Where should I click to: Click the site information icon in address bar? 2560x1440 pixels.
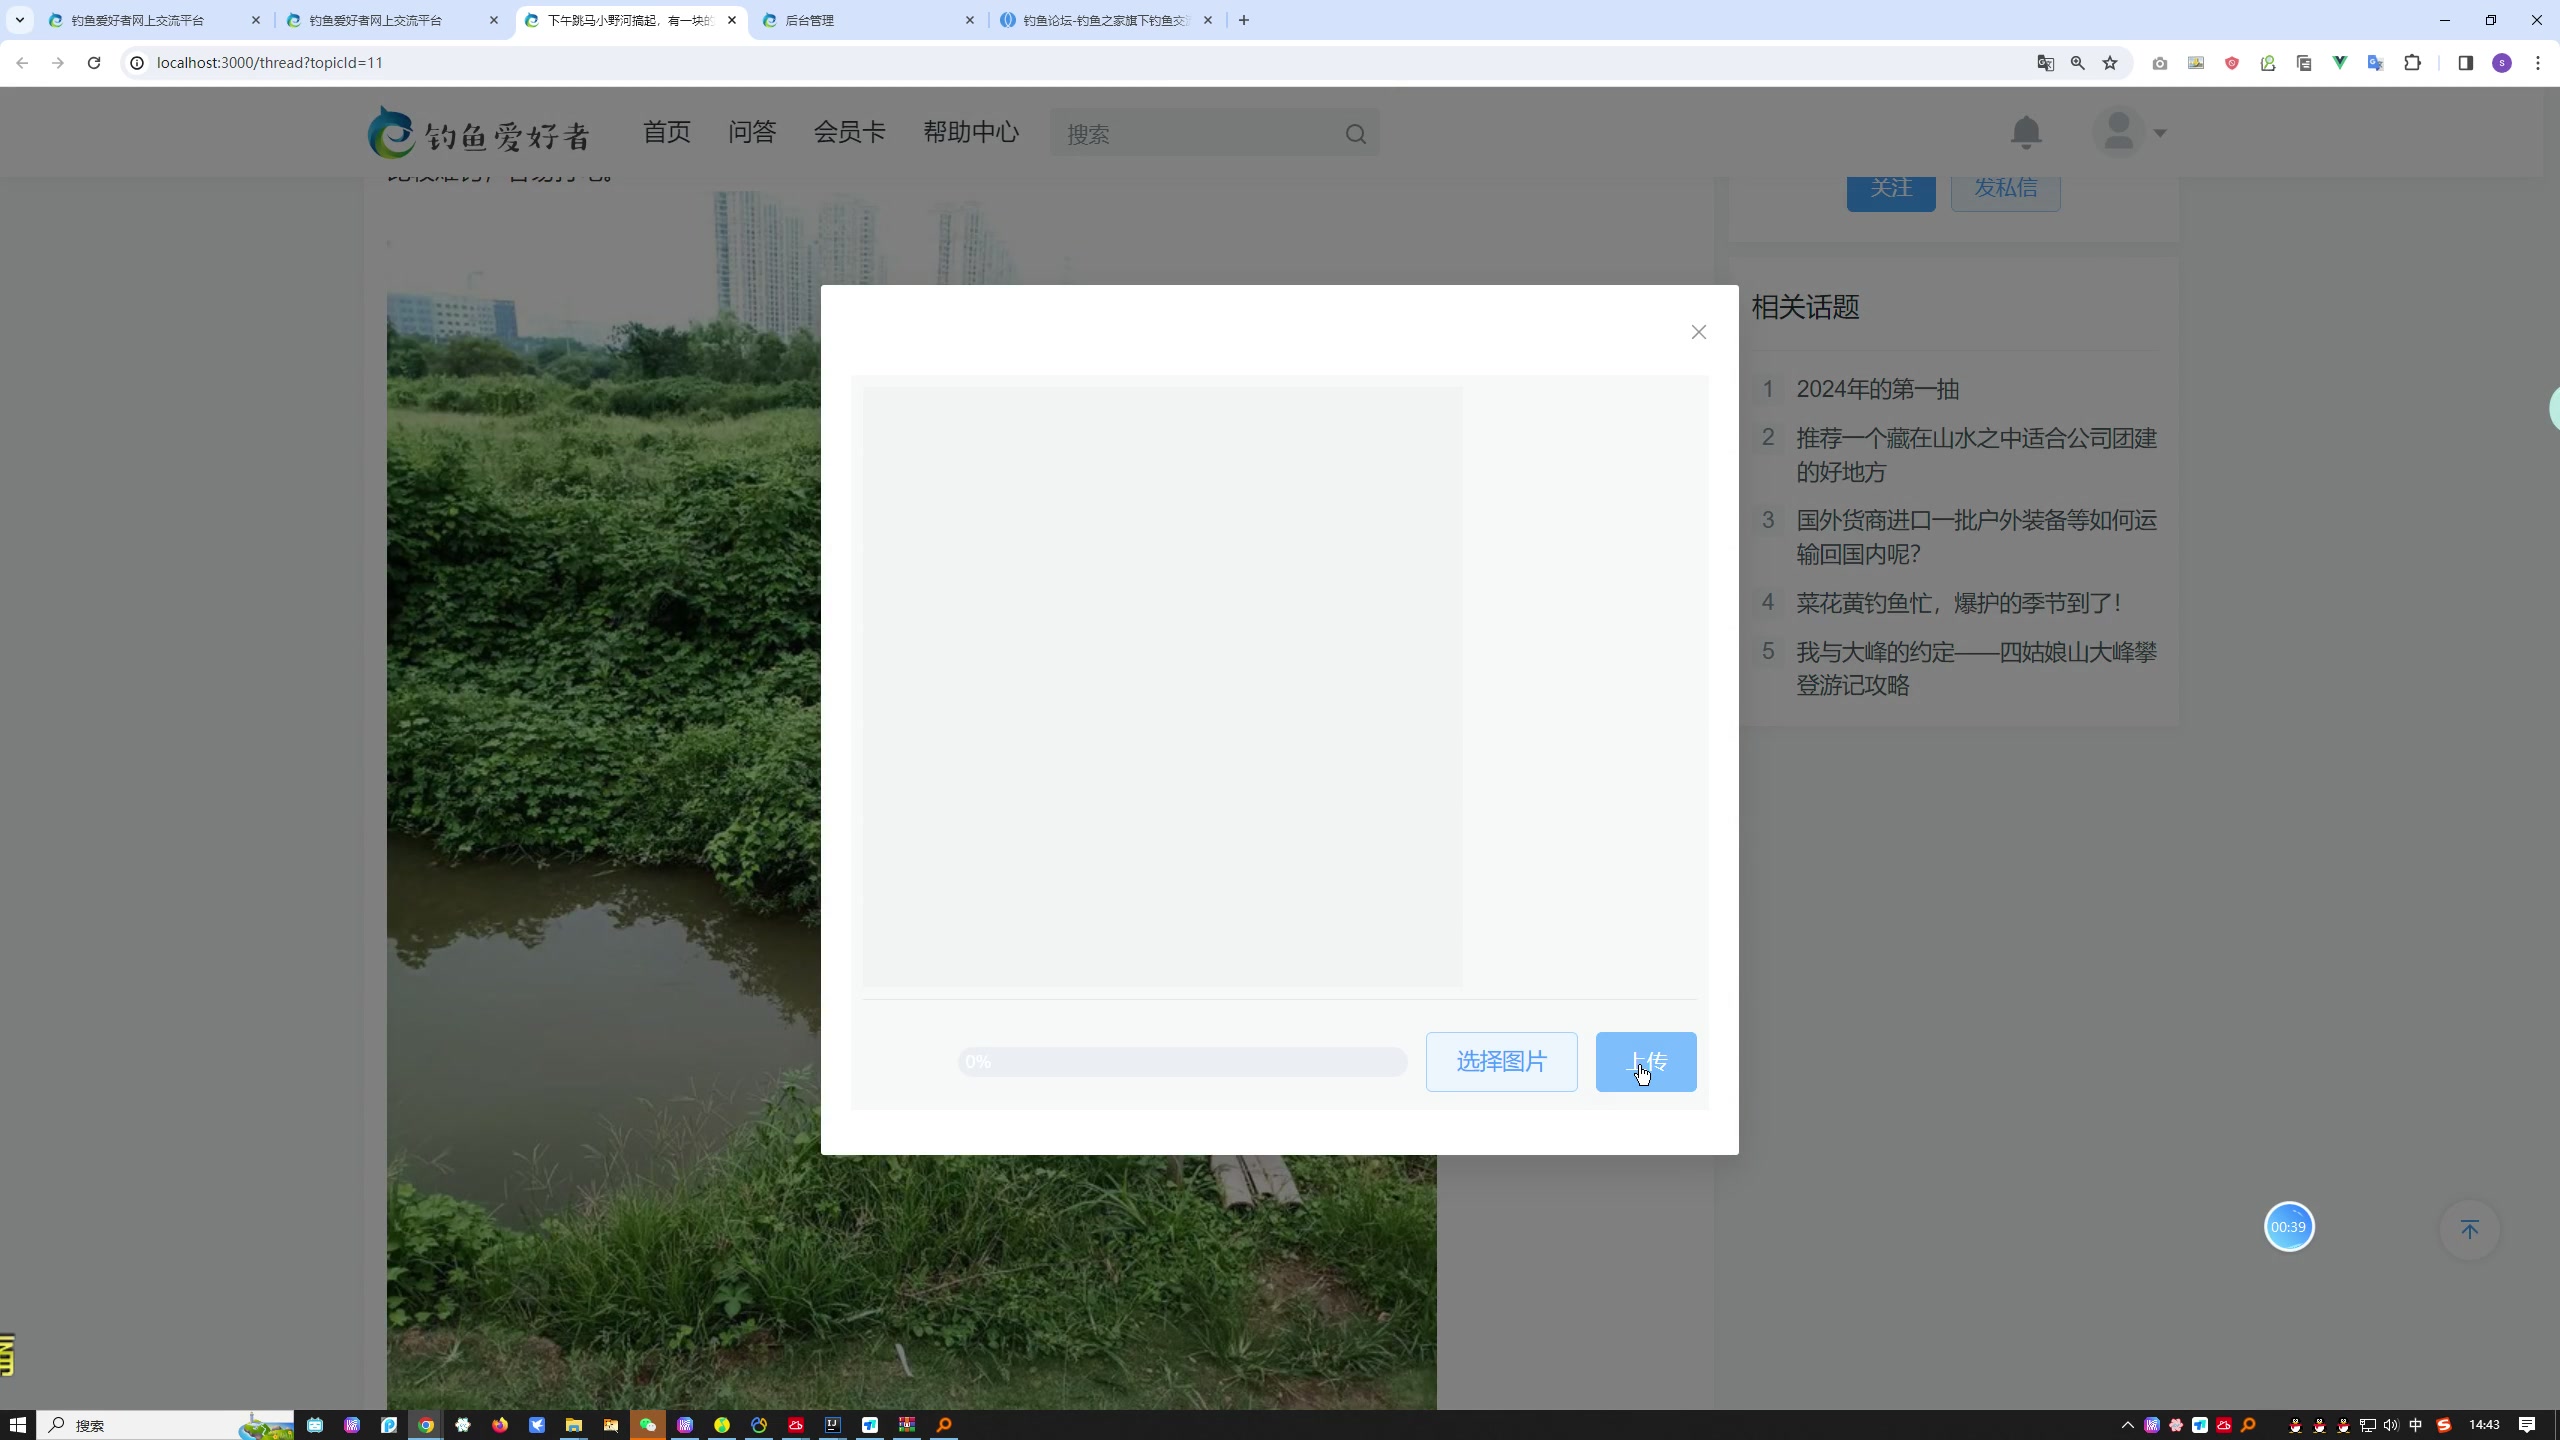click(137, 63)
